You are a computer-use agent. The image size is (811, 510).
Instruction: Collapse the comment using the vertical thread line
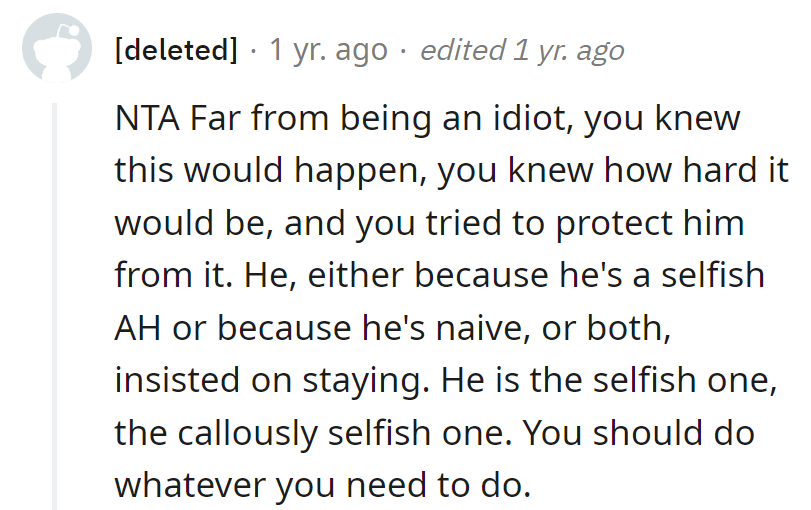tap(55, 300)
